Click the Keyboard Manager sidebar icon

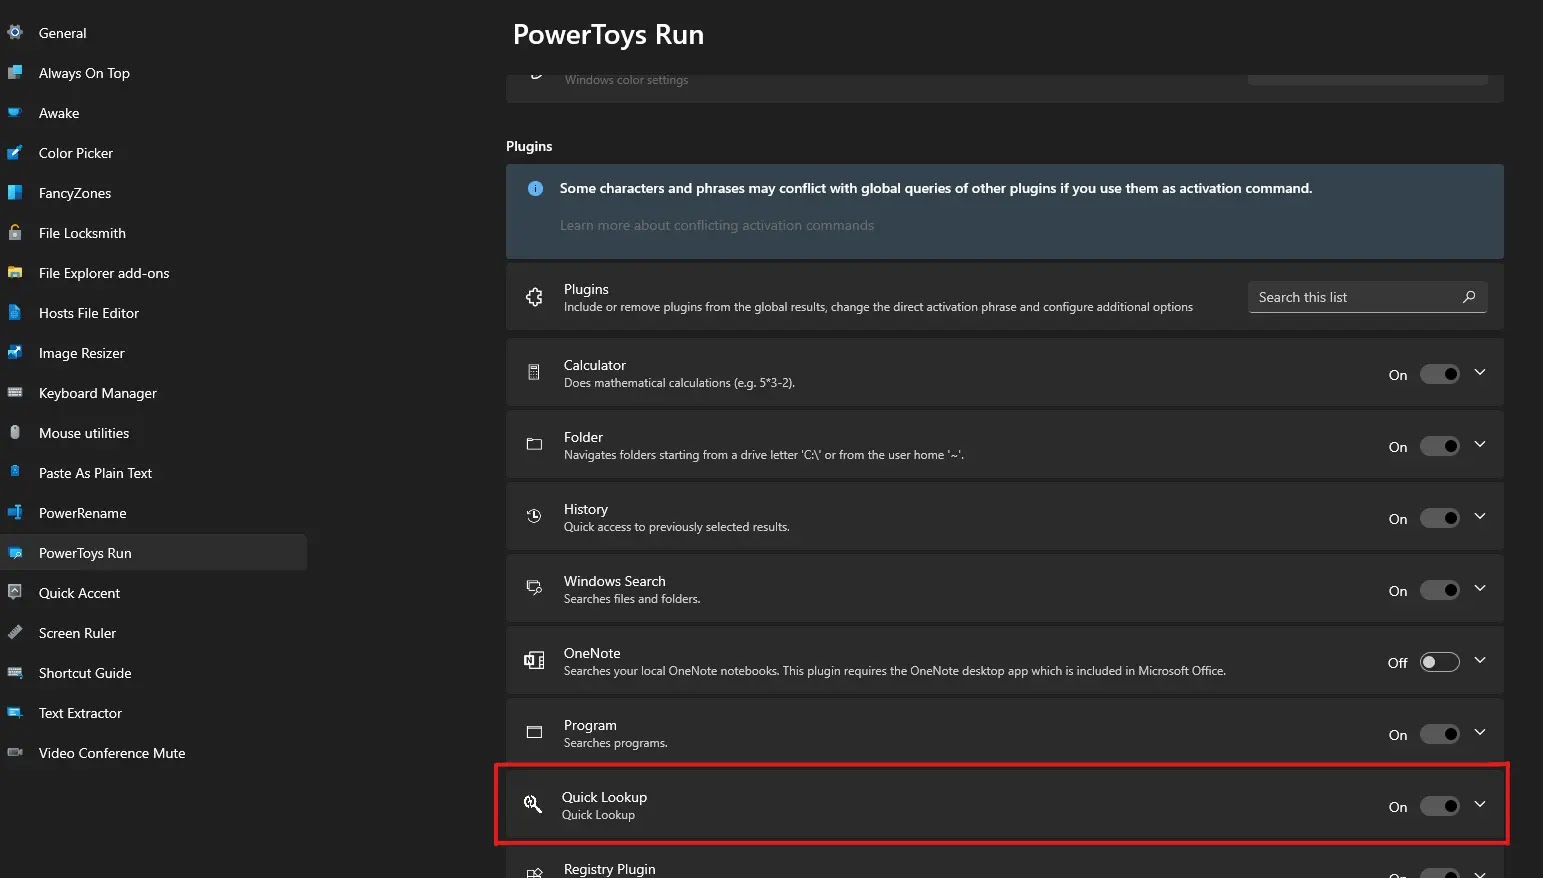pyautogui.click(x=15, y=393)
